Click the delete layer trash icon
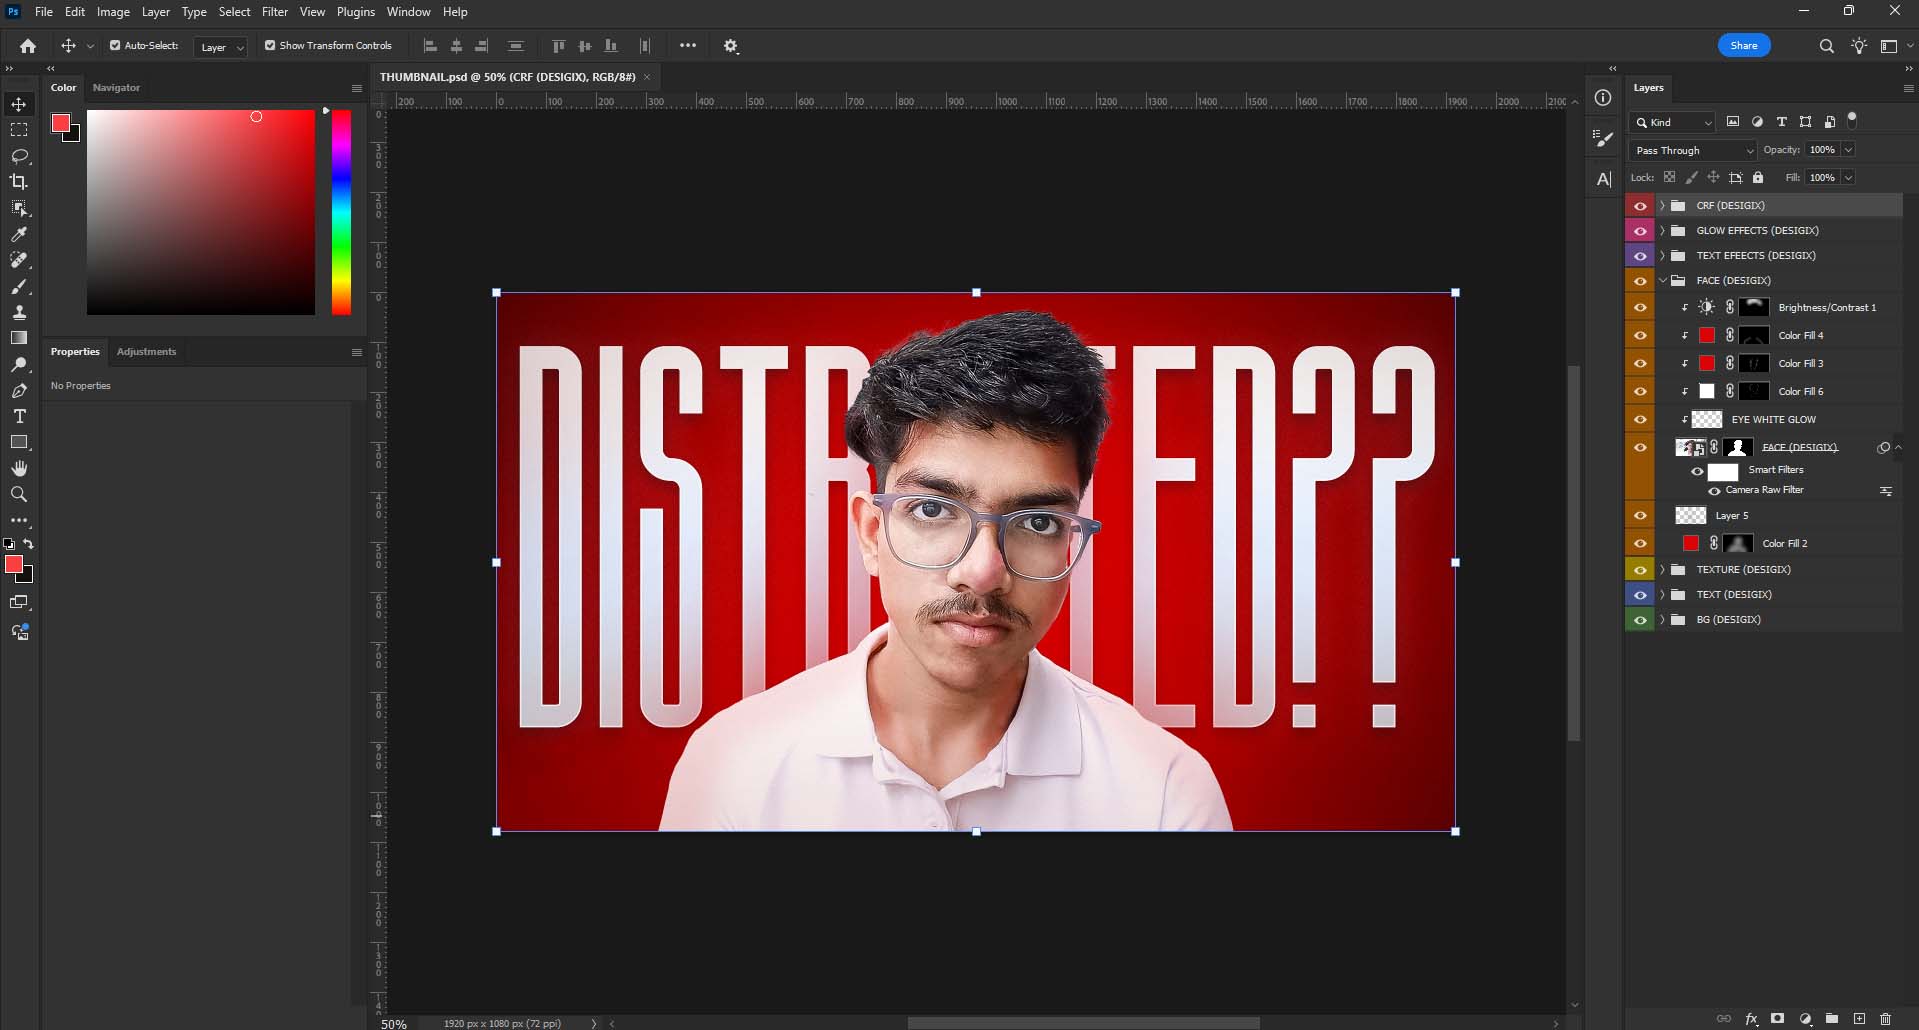The width and height of the screenshot is (1919, 1030). coord(1885,1019)
